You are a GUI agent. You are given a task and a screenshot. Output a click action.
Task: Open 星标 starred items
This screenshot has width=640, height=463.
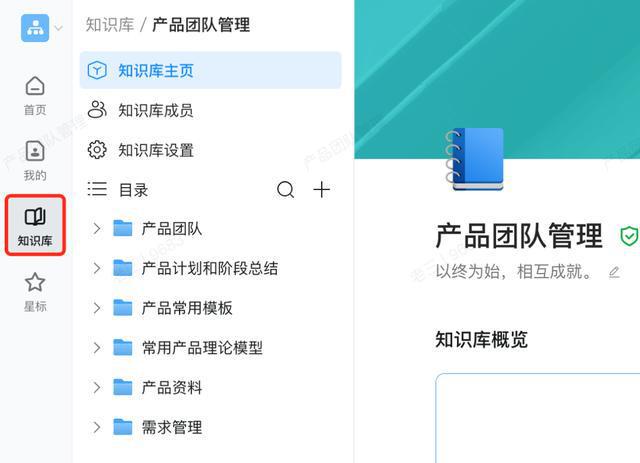click(x=35, y=292)
